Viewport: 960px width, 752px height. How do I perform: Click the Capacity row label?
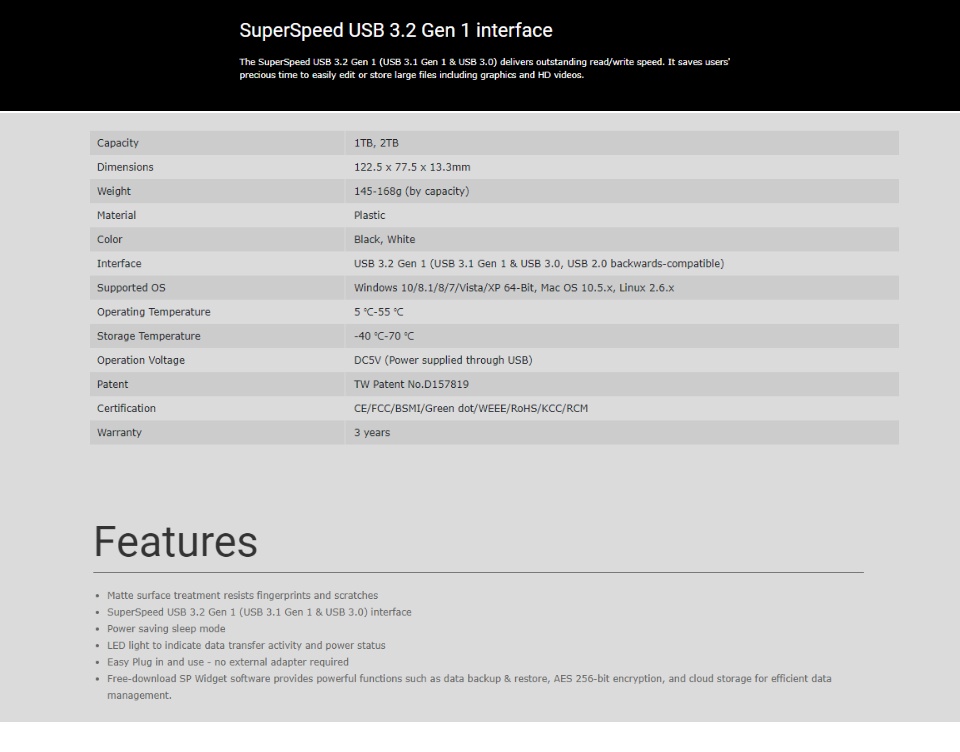coord(118,143)
